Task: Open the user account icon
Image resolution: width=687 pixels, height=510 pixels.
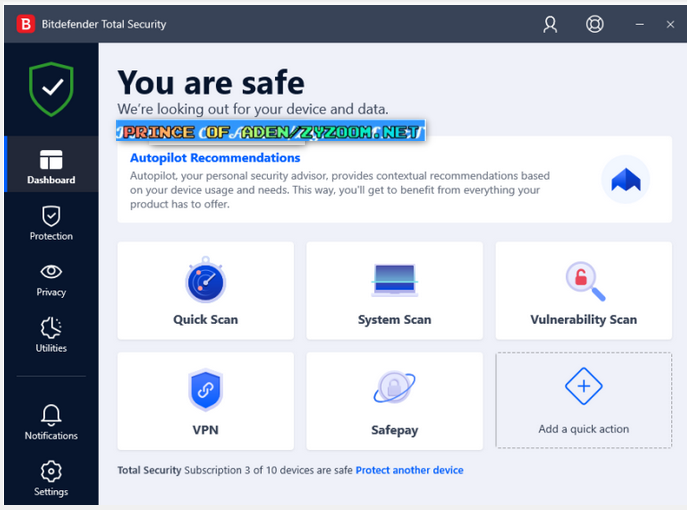Action: click(550, 24)
